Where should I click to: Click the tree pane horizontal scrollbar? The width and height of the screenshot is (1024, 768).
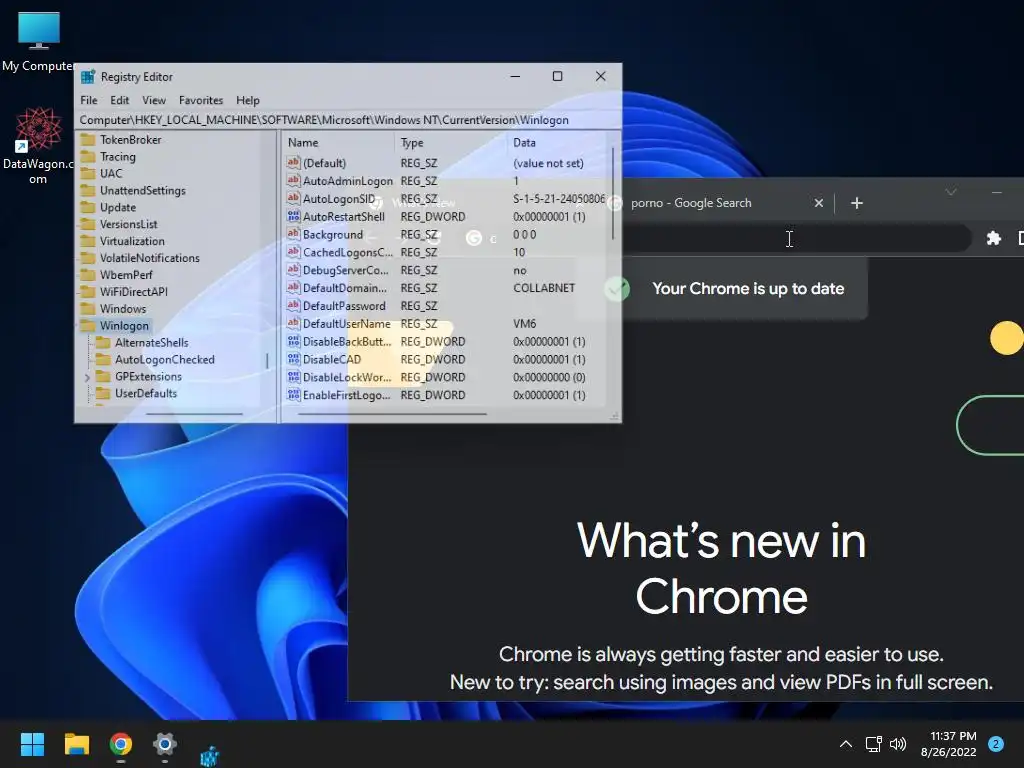click(194, 413)
